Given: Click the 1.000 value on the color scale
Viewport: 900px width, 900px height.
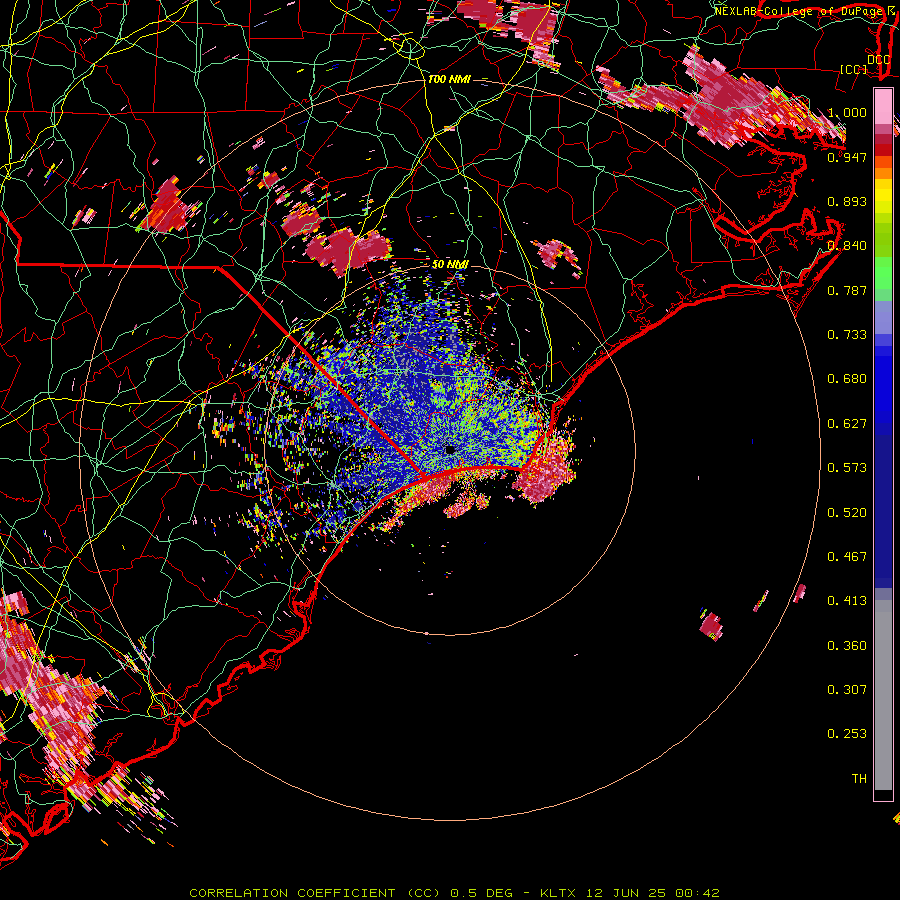Looking at the screenshot, I should click(x=847, y=112).
